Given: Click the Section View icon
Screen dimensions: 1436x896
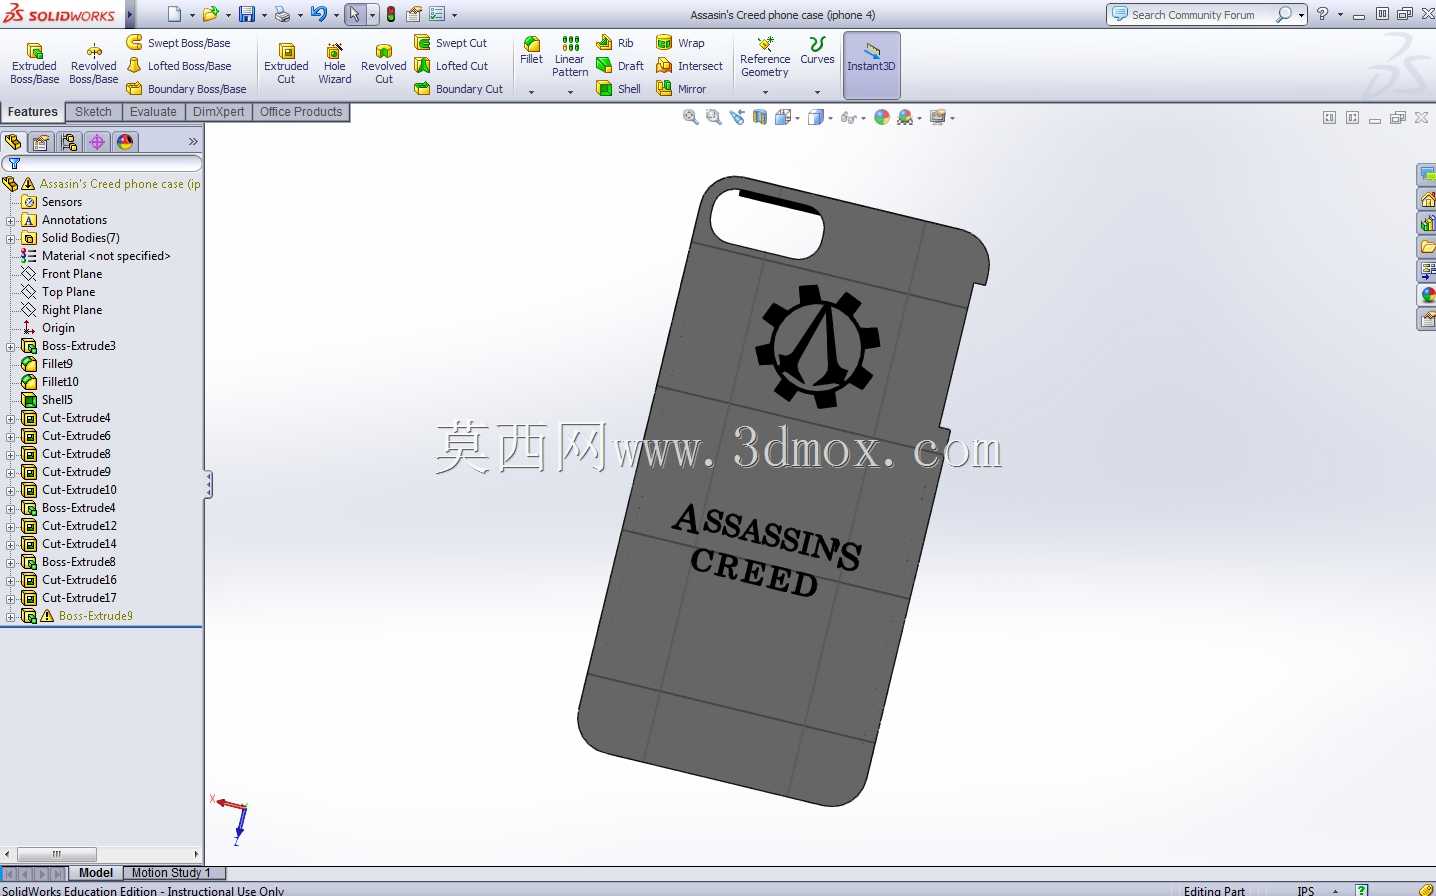Looking at the screenshot, I should [x=760, y=117].
